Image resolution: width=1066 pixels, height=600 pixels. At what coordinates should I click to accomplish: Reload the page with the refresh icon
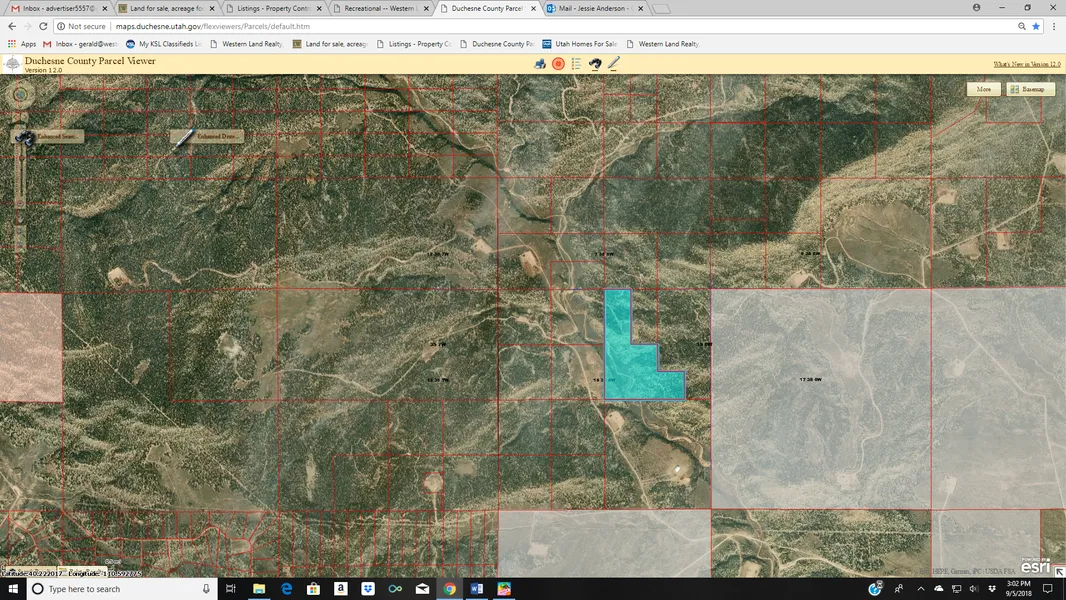pyautogui.click(x=44, y=26)
